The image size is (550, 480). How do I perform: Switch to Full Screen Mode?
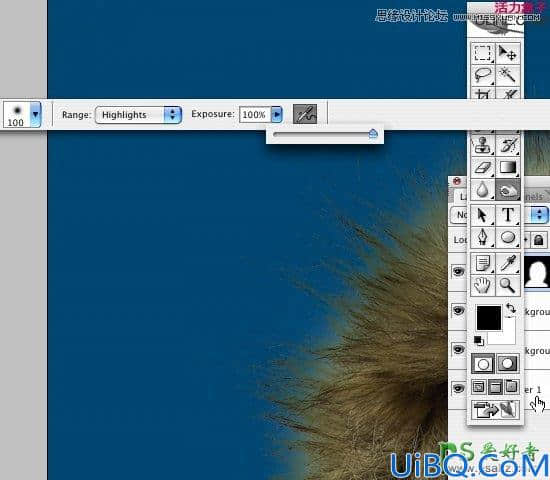click(511, 387)
